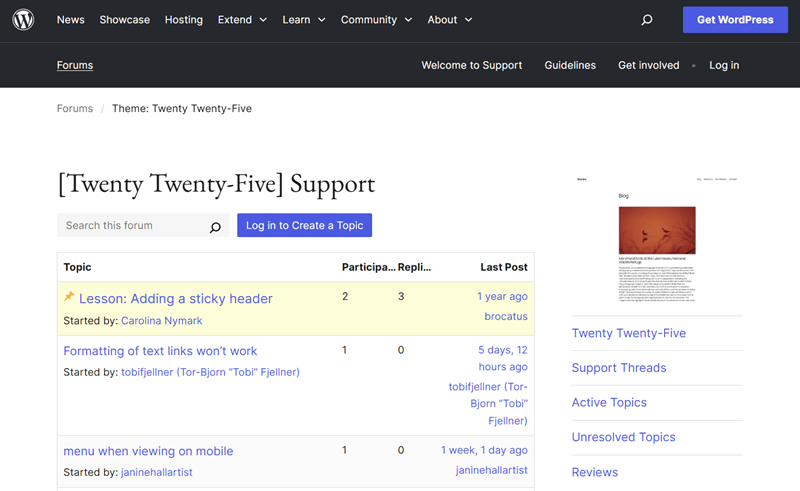800x491 pixels.
Task: Open the Guidelines page
Action: pos(570,65)
